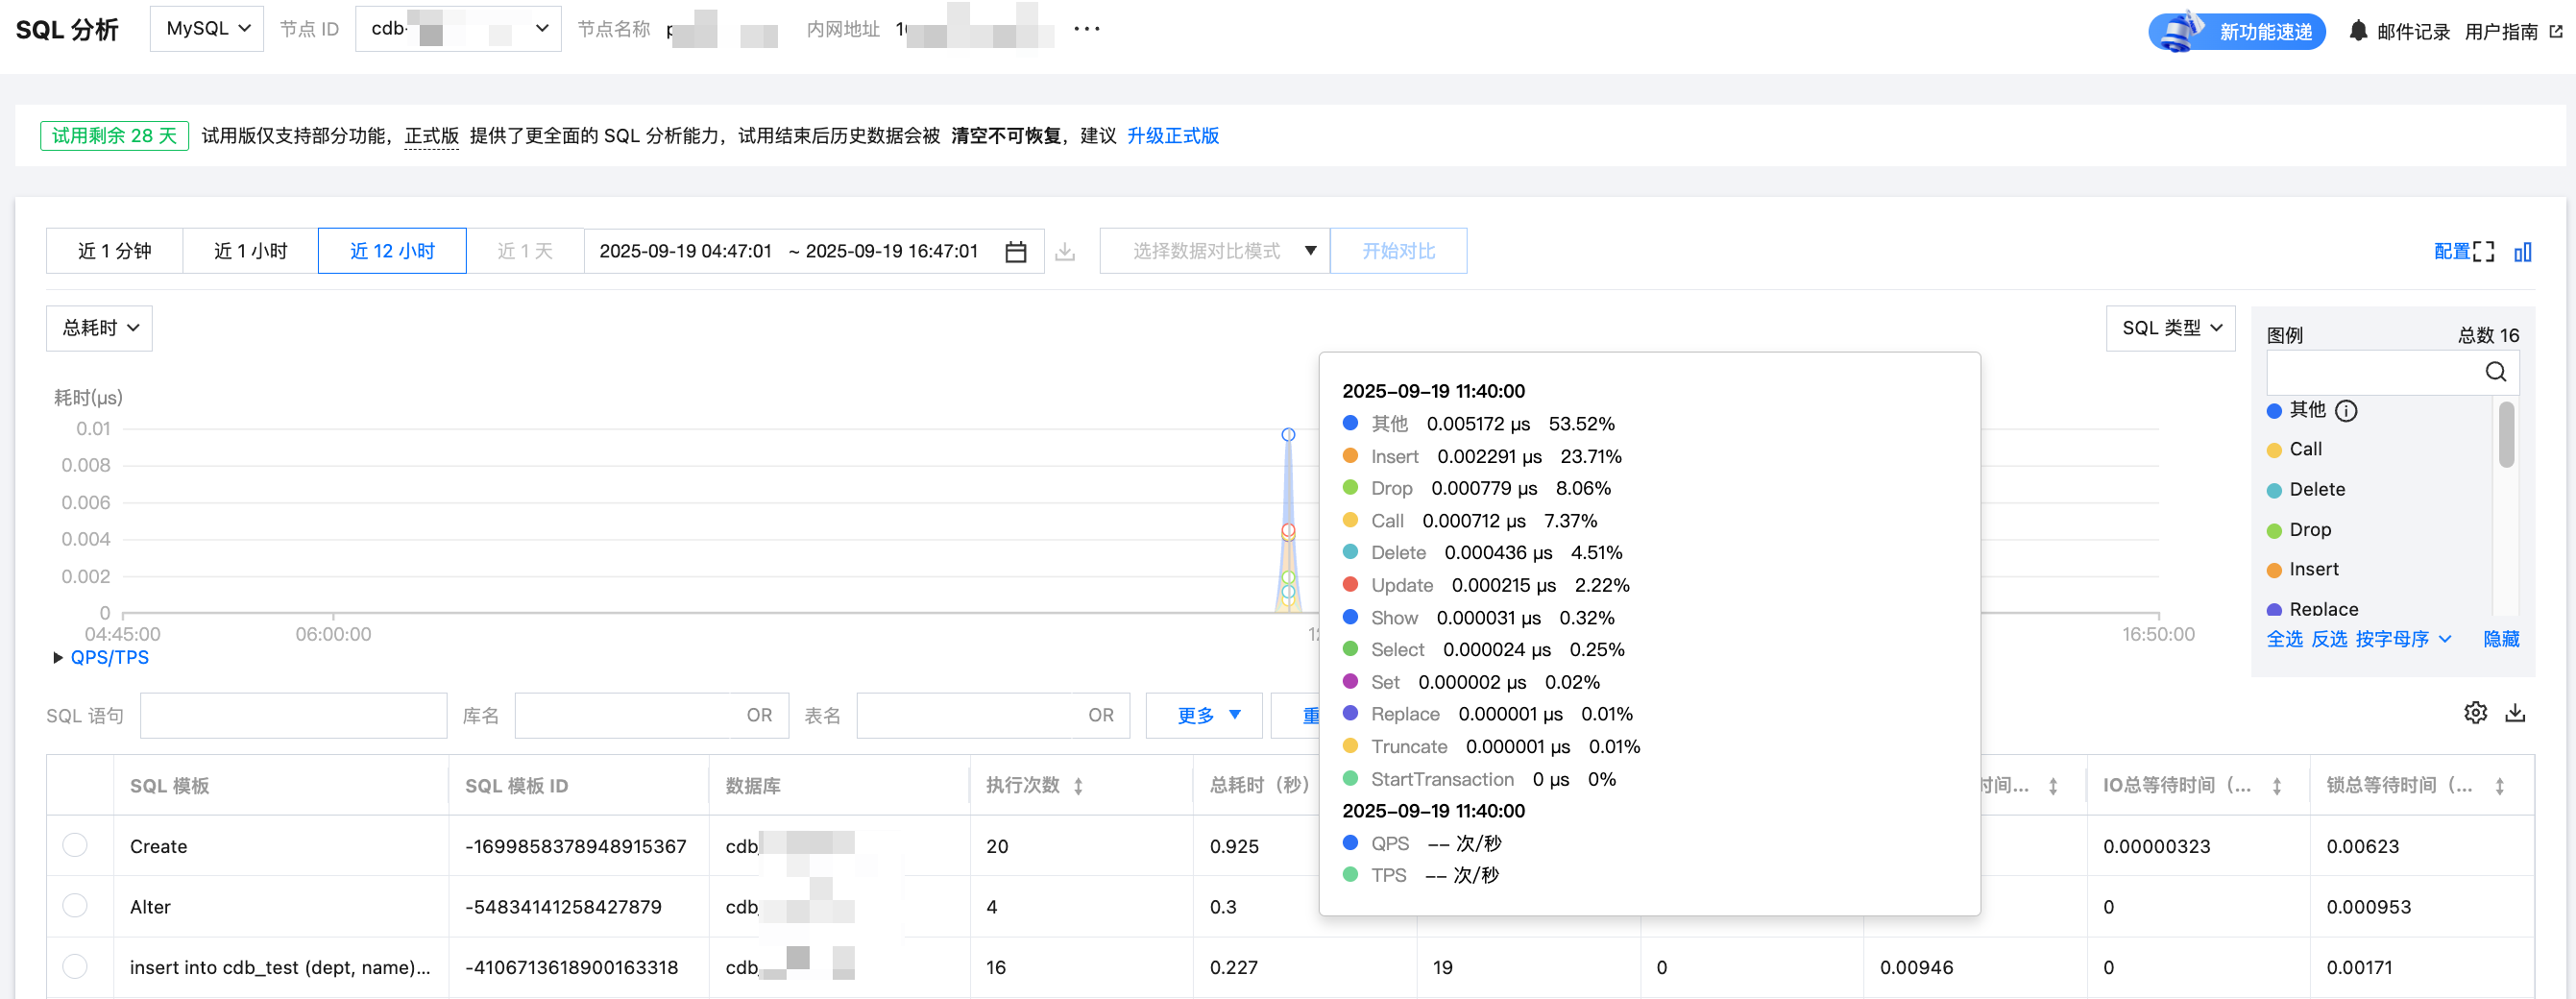Viewport: 2576px width, 999px height.
Task: Switch to 近 1 小时 time range
Action: (x=250, y=251)
